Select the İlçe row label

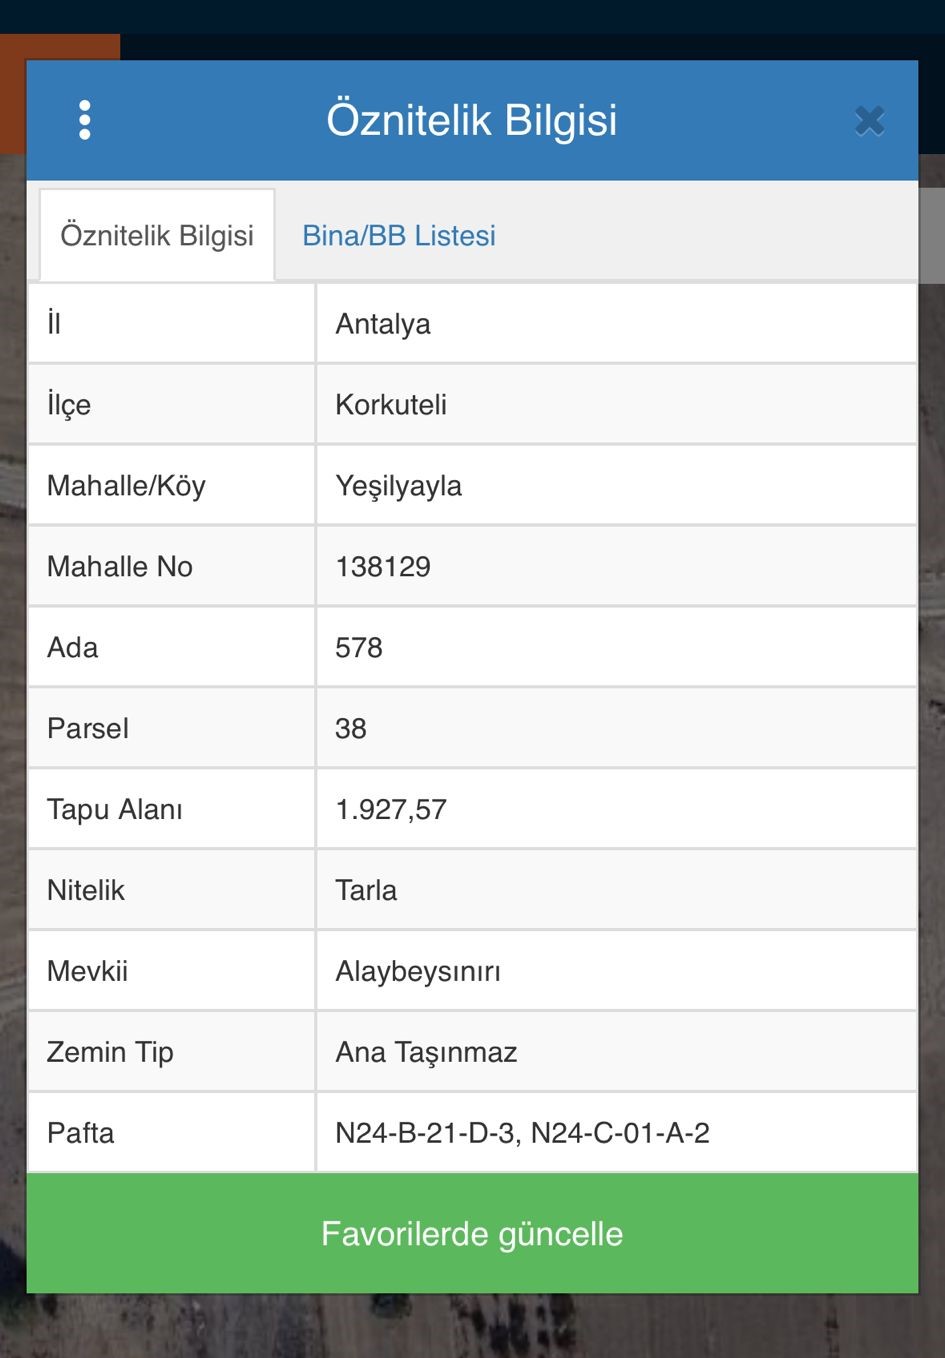(x=69, y=405)
